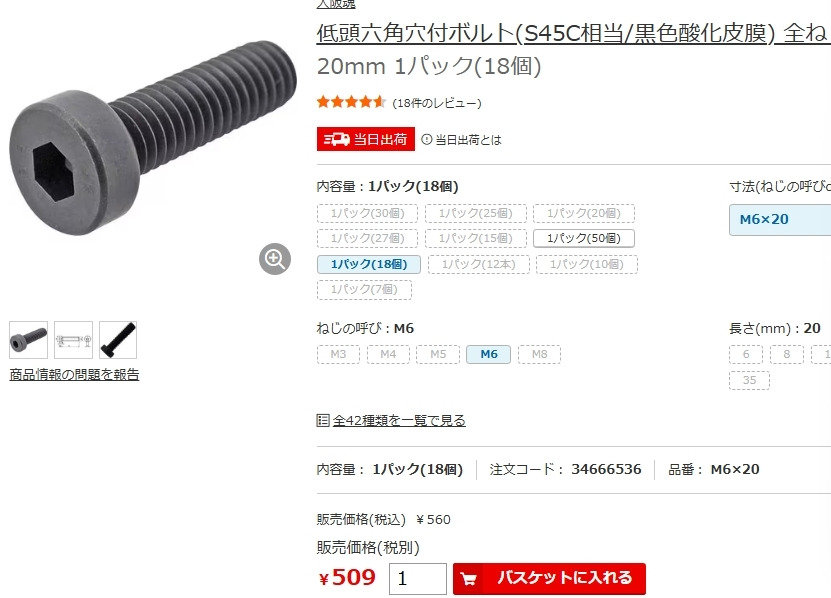Viewport: 831px width, 598px height.
Task: Open the M6×20 dimension dropdown
Action: pyautogui.click(x=780, y=219)
